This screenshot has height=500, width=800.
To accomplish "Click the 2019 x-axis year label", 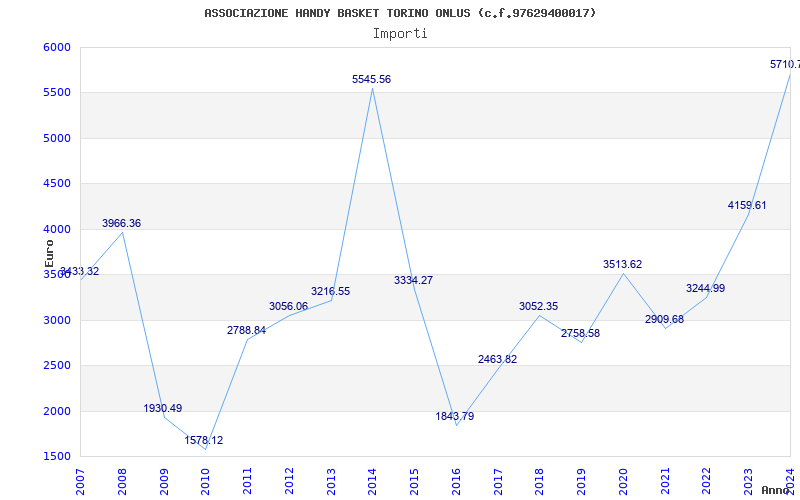I will click(x=582, y=482).
